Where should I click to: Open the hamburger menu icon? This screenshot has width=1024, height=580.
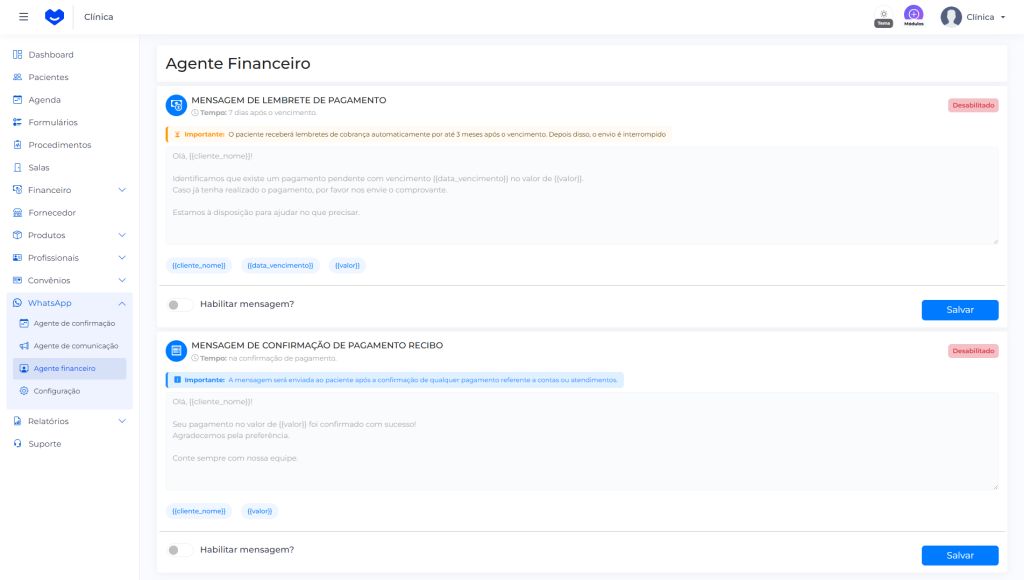(x=24, y=17)
